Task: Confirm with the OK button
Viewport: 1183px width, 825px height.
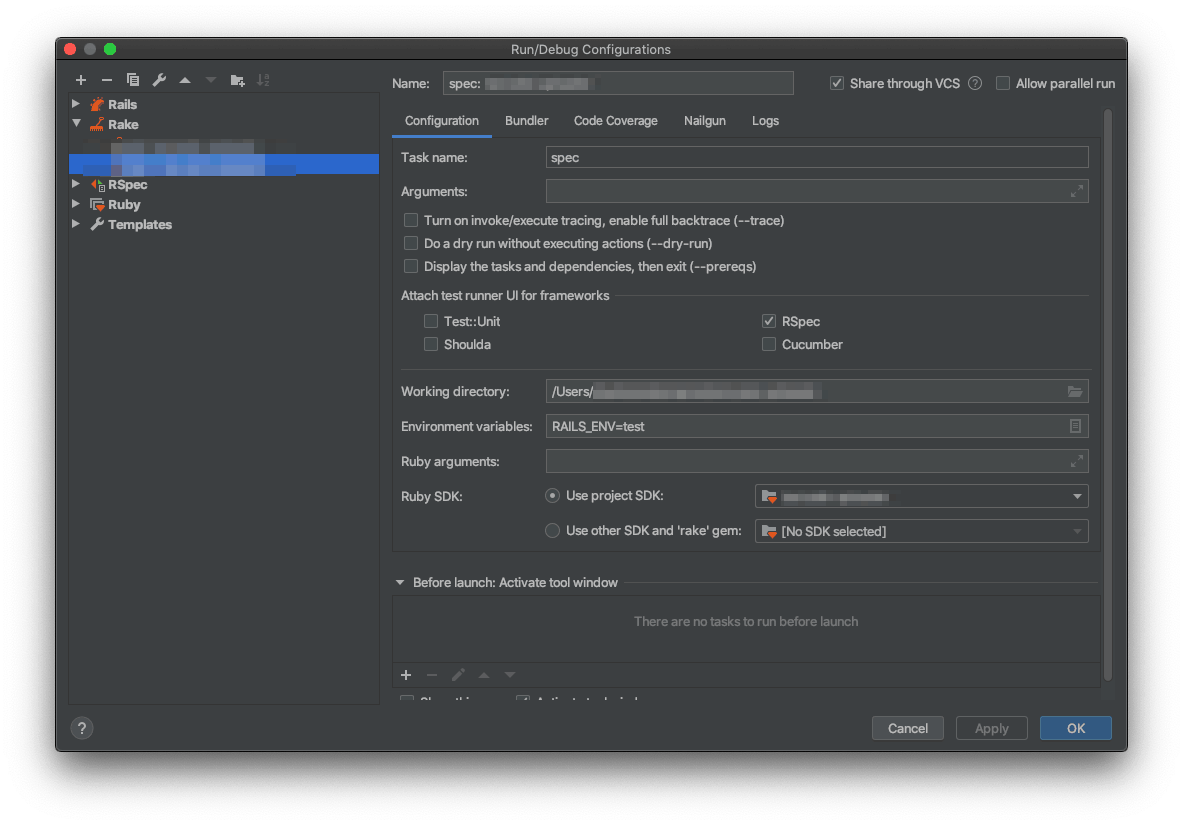Action: coord(1076,728)
